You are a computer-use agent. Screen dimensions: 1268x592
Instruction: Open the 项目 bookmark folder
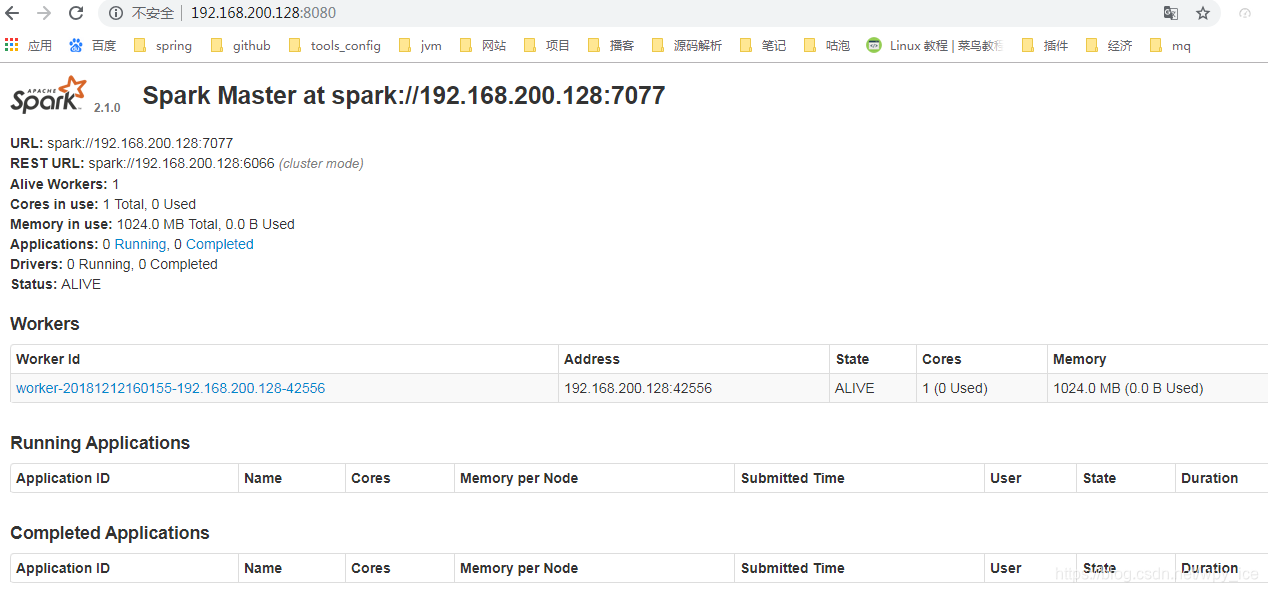(547, 45)
